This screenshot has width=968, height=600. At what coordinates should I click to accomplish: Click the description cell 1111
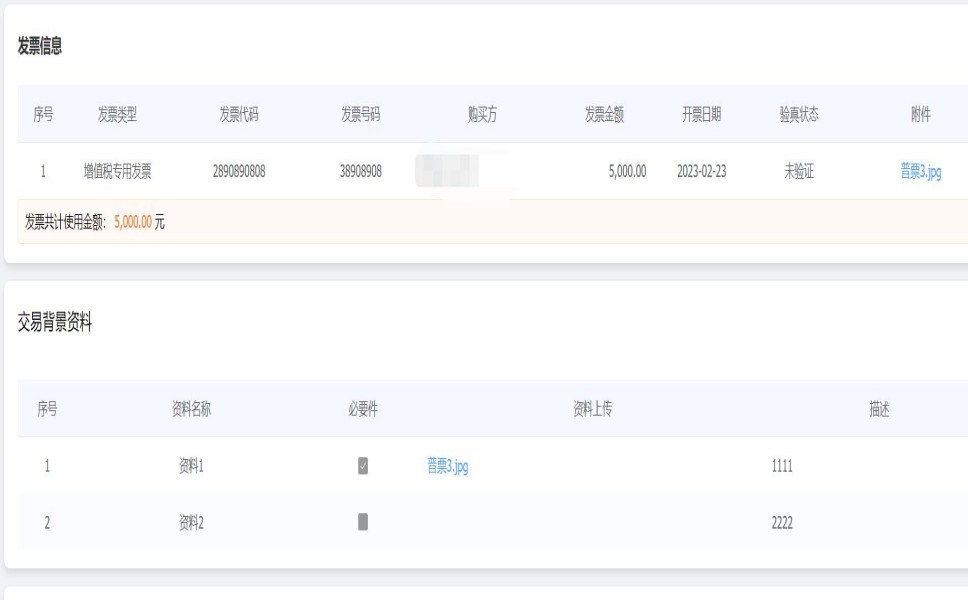click(x=782, y=466)
